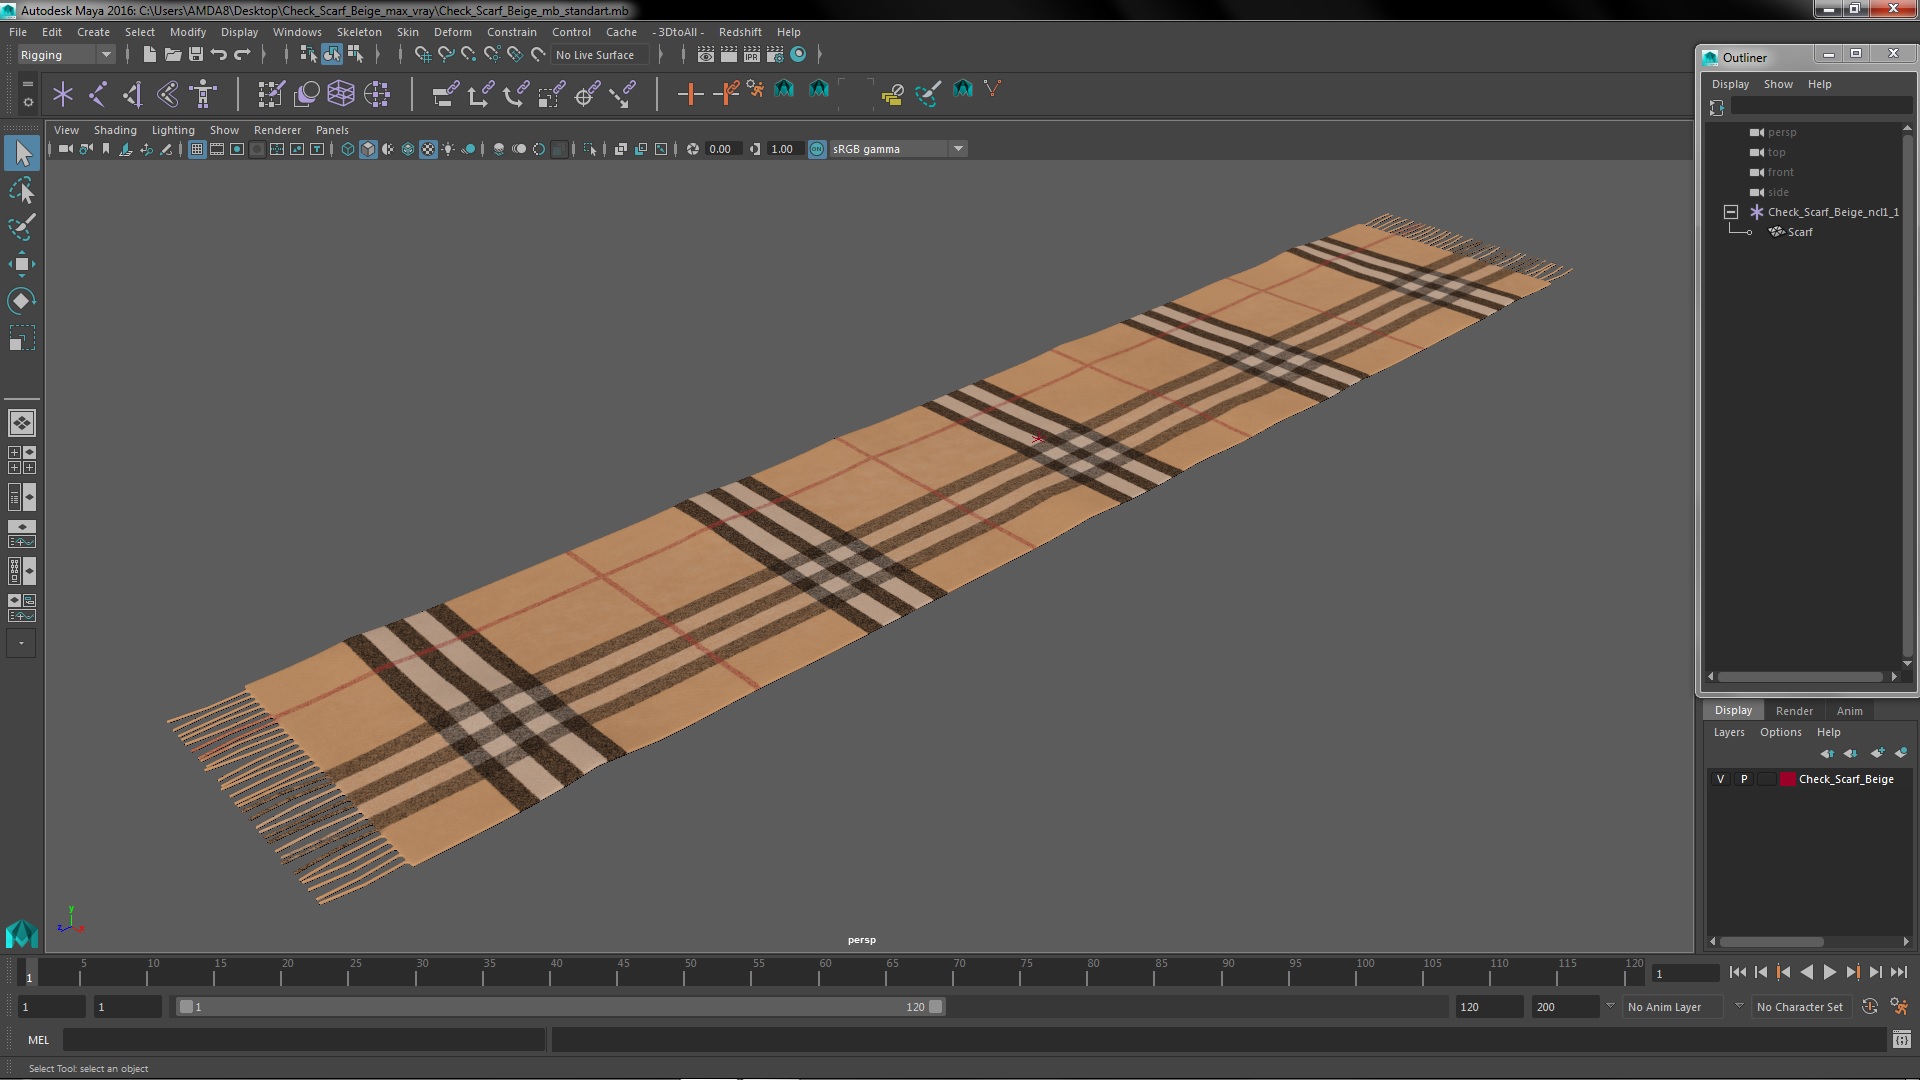
Task: Open animation preferences running-man icon
Action: click(1898, 1007)
